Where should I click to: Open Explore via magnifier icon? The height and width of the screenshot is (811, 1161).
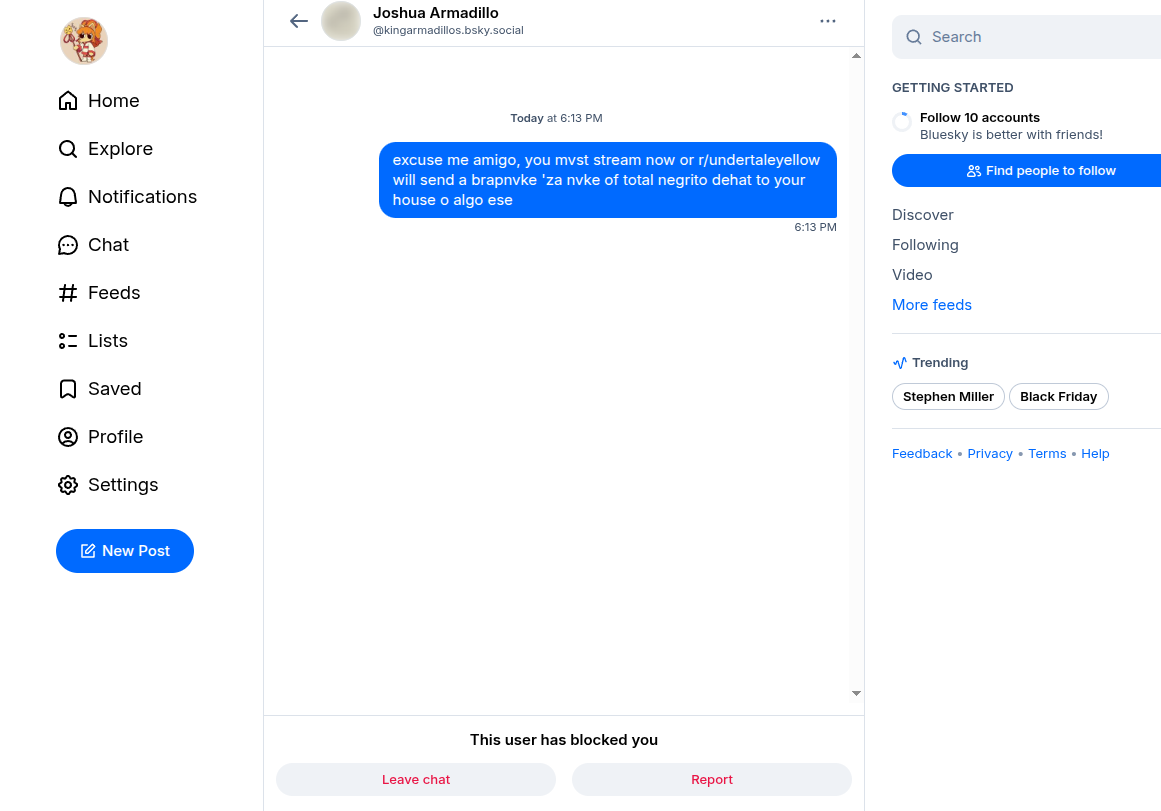(68, 149)
